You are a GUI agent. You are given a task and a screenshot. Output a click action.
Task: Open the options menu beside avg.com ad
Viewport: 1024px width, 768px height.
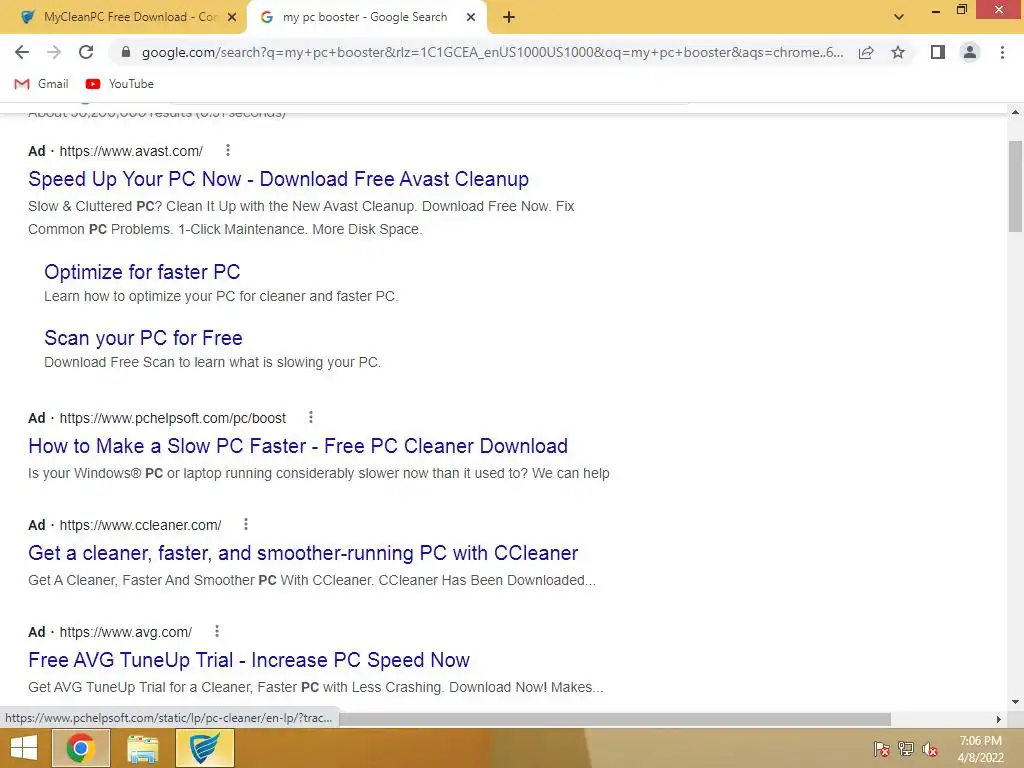tap(217, 631)
